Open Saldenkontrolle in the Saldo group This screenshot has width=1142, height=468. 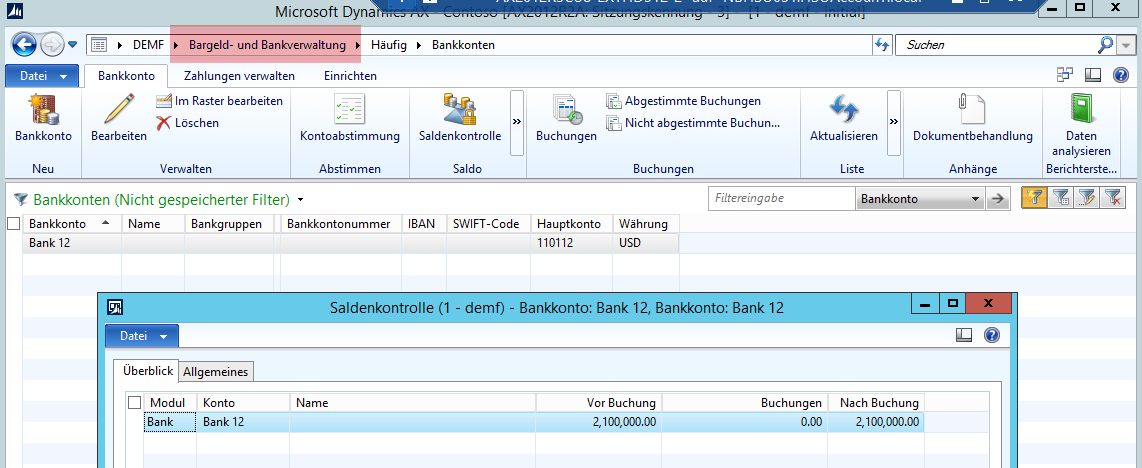(459, 110)
